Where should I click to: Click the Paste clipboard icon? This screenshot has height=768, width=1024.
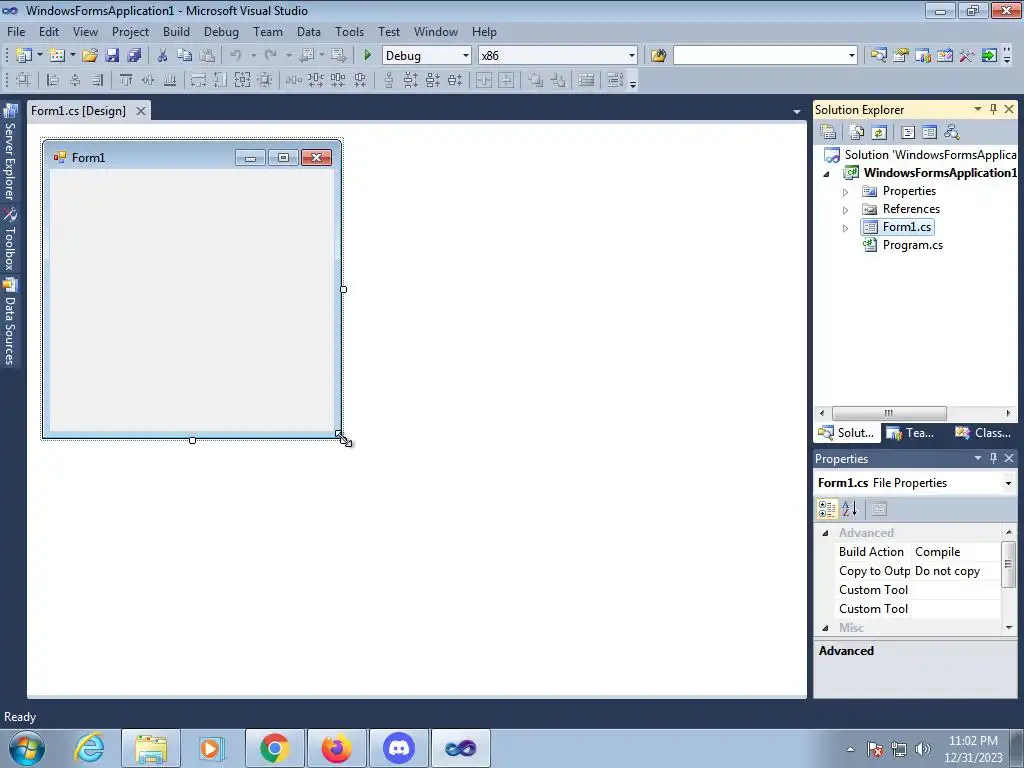tap(207, 56)
